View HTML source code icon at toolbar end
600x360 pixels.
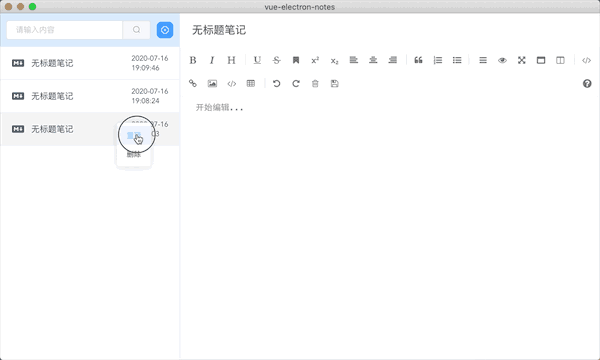click(x=586, y=60)
